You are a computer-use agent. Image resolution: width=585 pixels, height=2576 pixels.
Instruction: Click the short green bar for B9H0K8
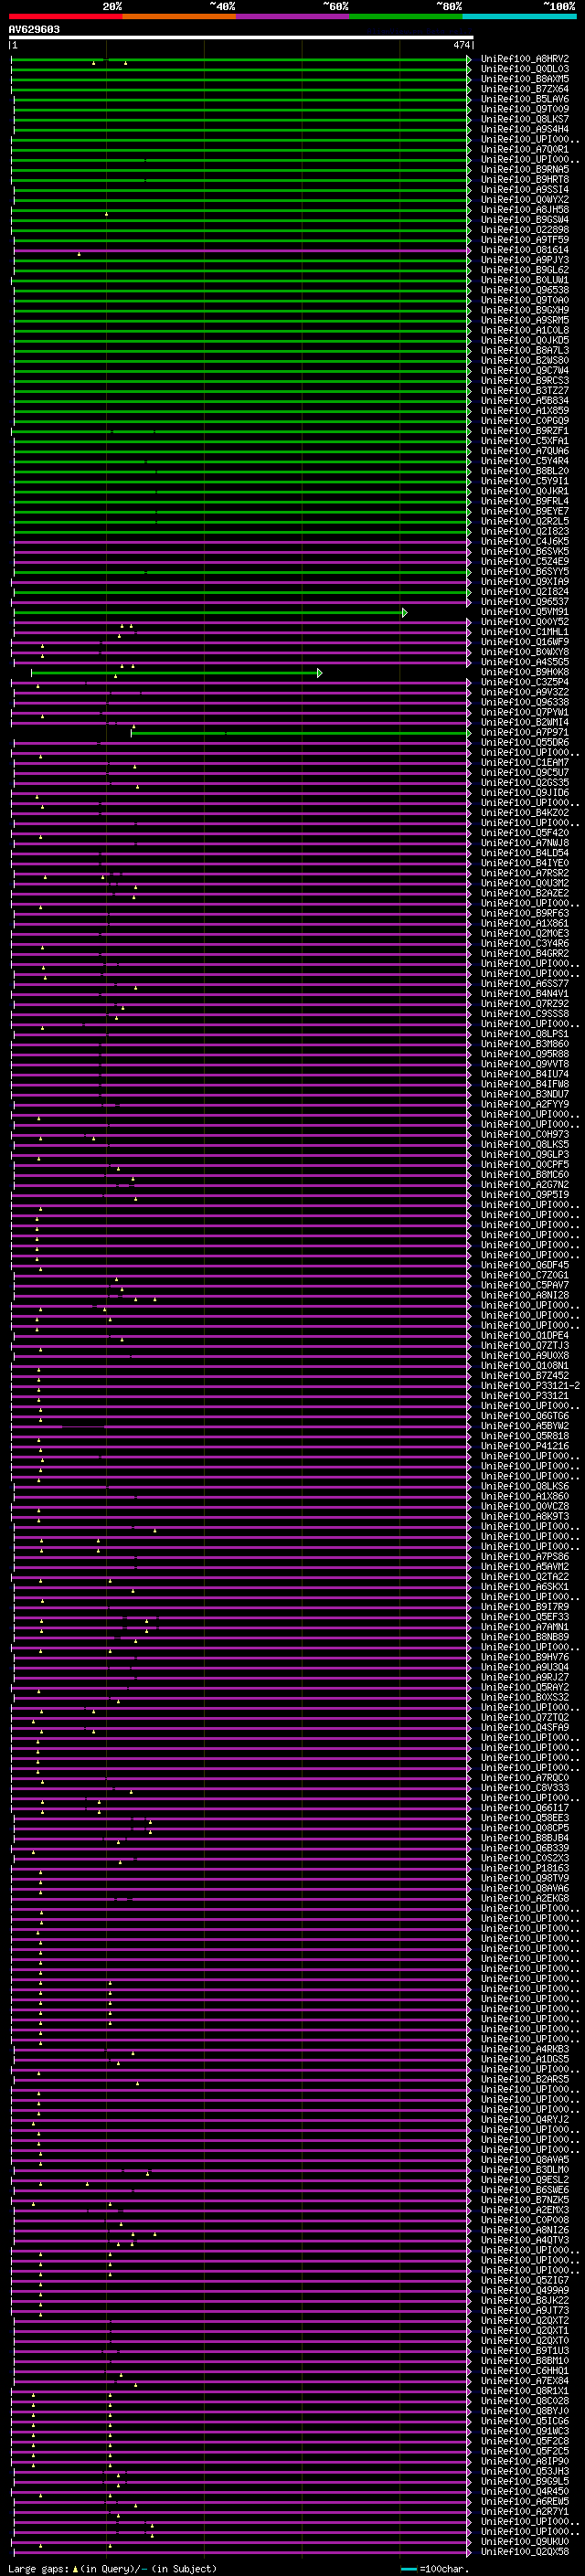pos(175,672)
